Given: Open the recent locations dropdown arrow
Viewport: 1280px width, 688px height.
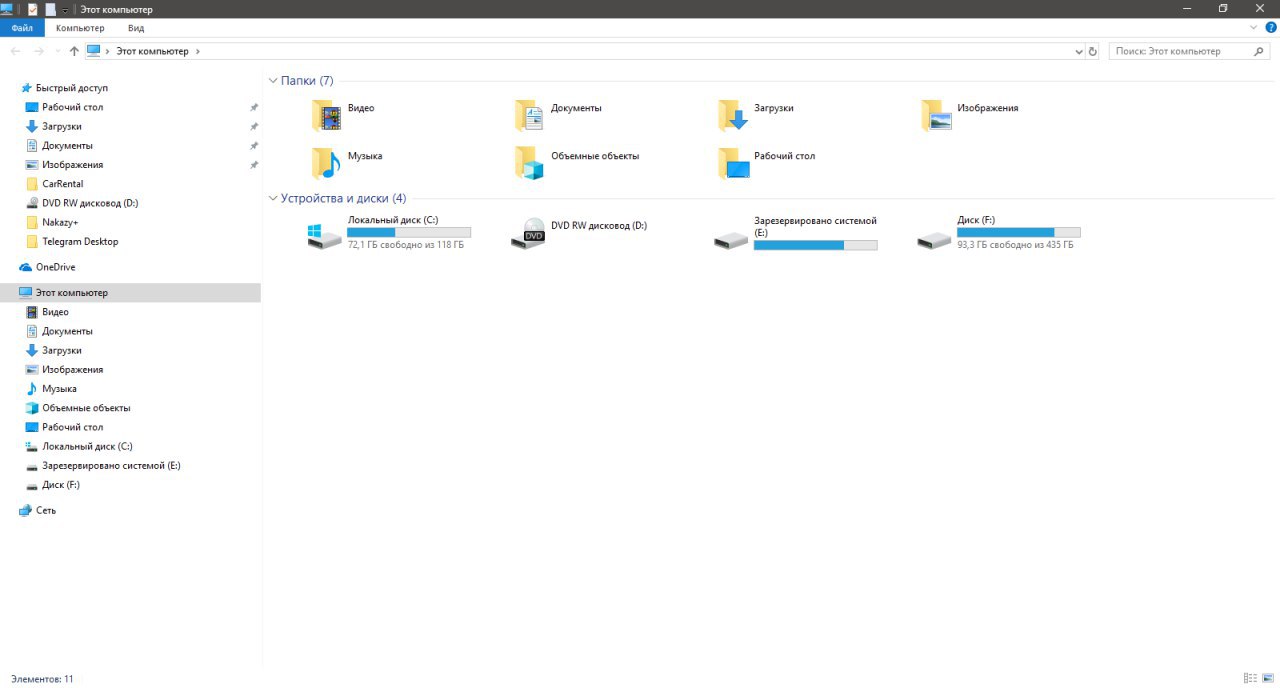Looking at the screenshot, I should coord(57,51).
